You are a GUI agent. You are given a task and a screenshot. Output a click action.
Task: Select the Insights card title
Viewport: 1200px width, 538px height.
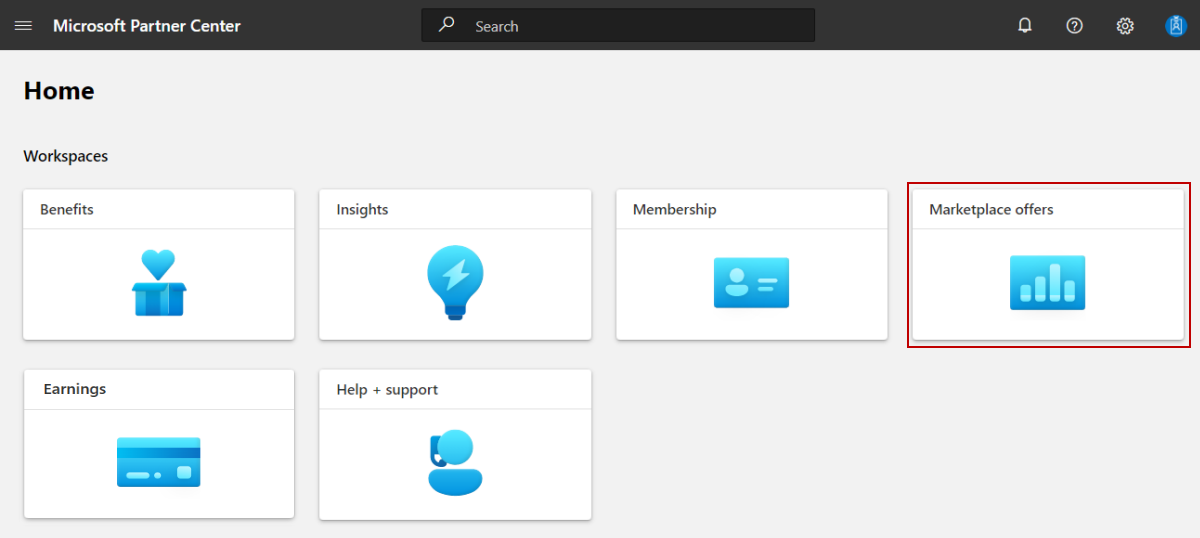[x=362, y=210]
